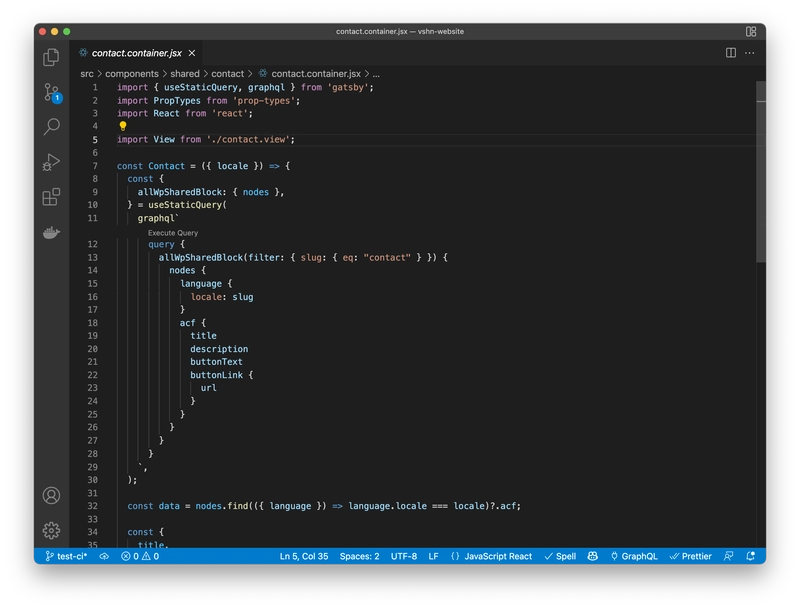
Task: Open the Docker whale icon
Action: [x=51, y=233]
